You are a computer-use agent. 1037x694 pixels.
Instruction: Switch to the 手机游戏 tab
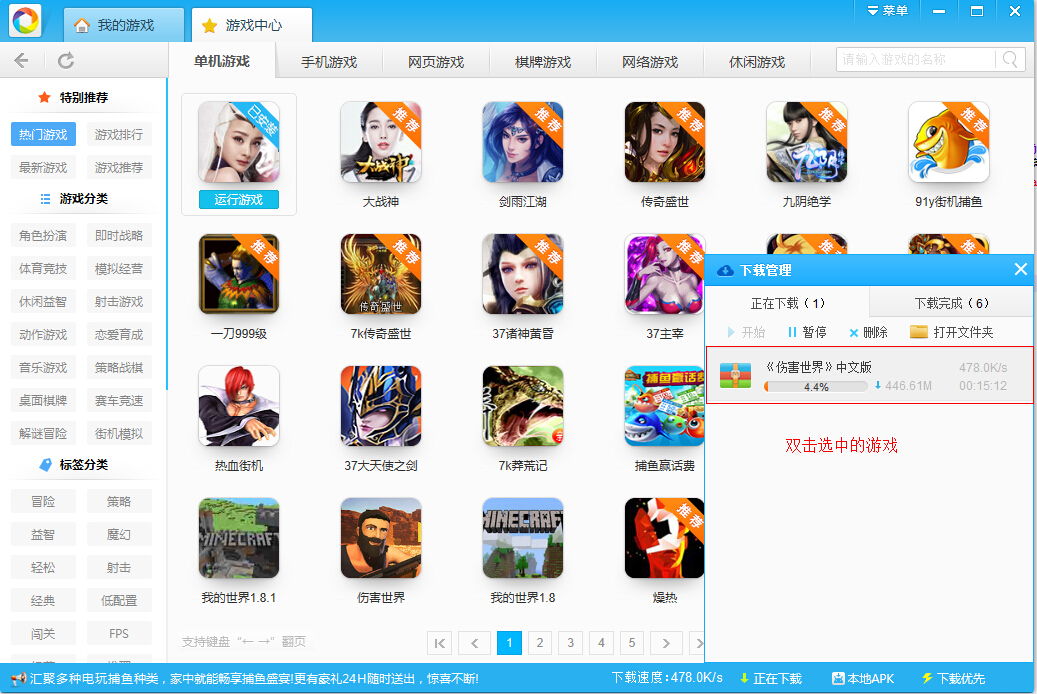point(327,60)
